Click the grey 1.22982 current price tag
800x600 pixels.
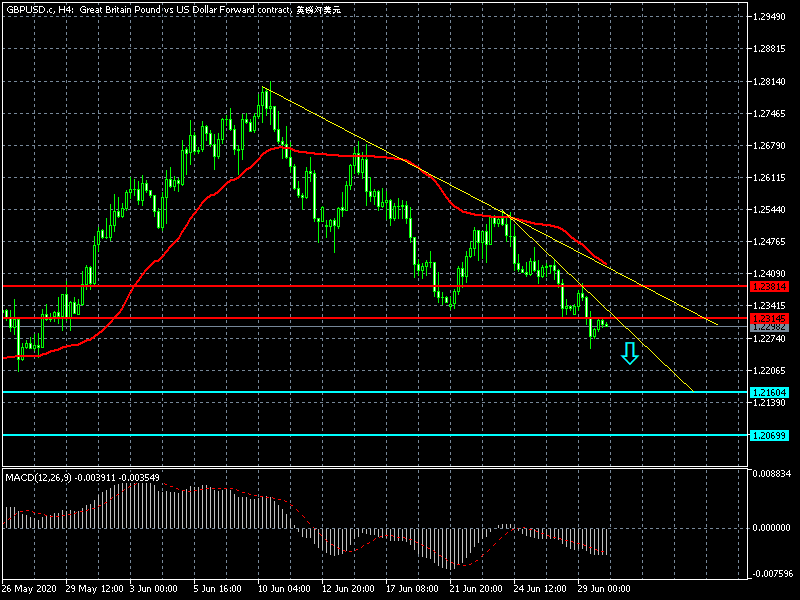768,327
